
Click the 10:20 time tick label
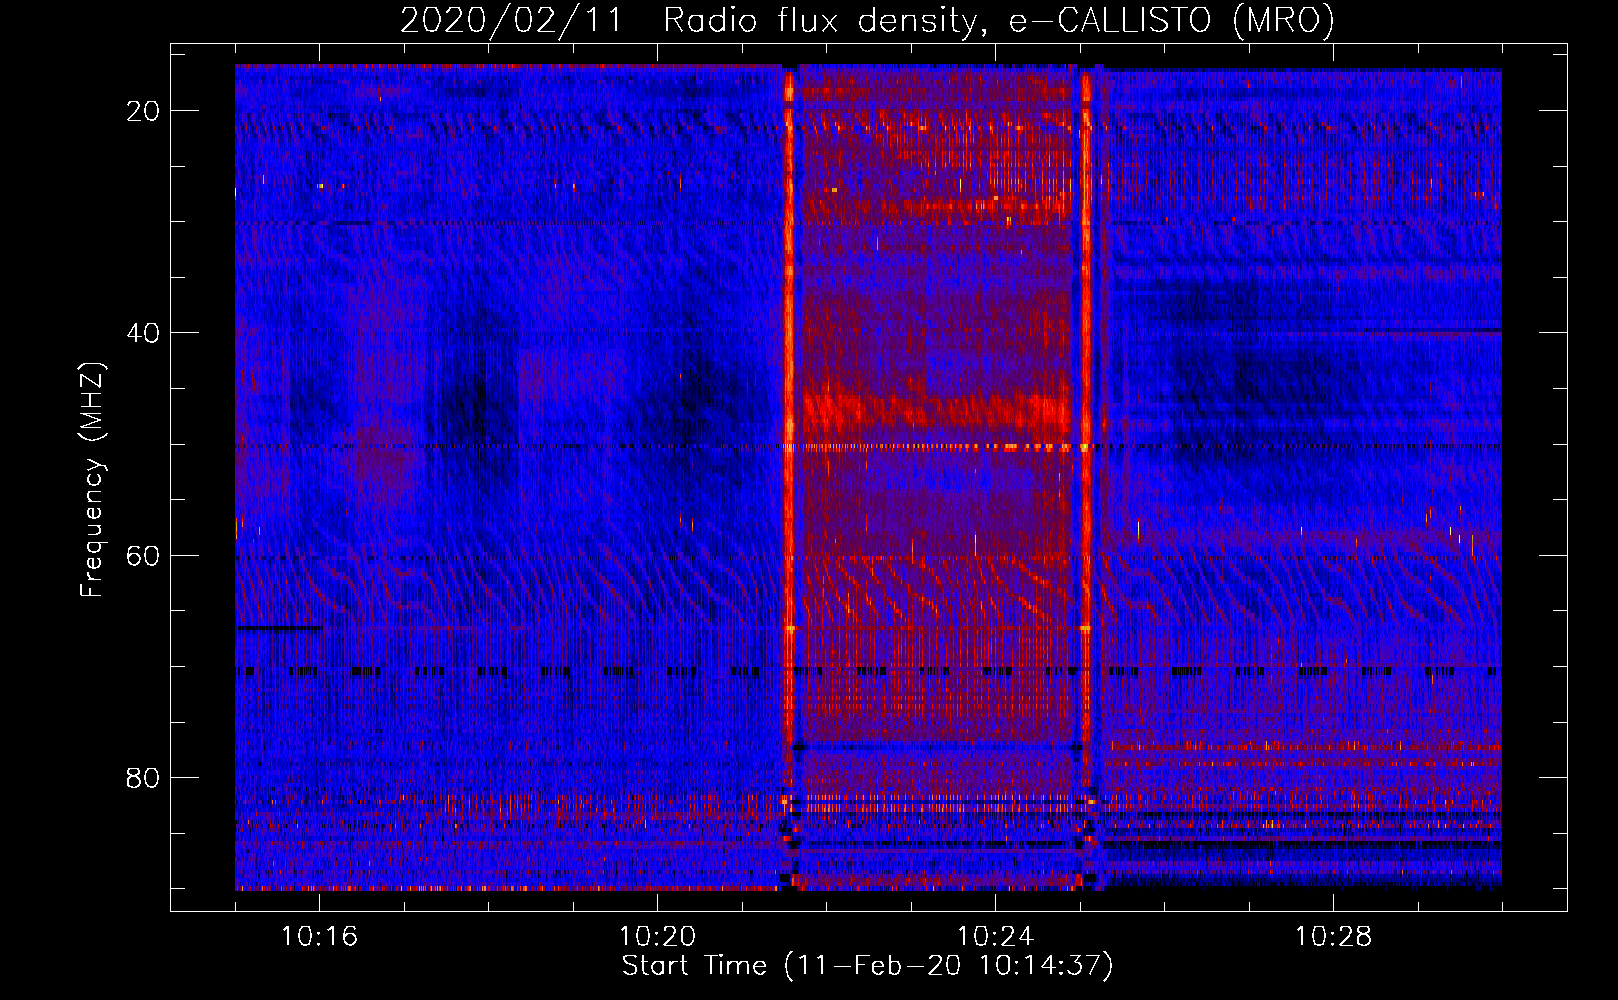(x=657, y=937)
